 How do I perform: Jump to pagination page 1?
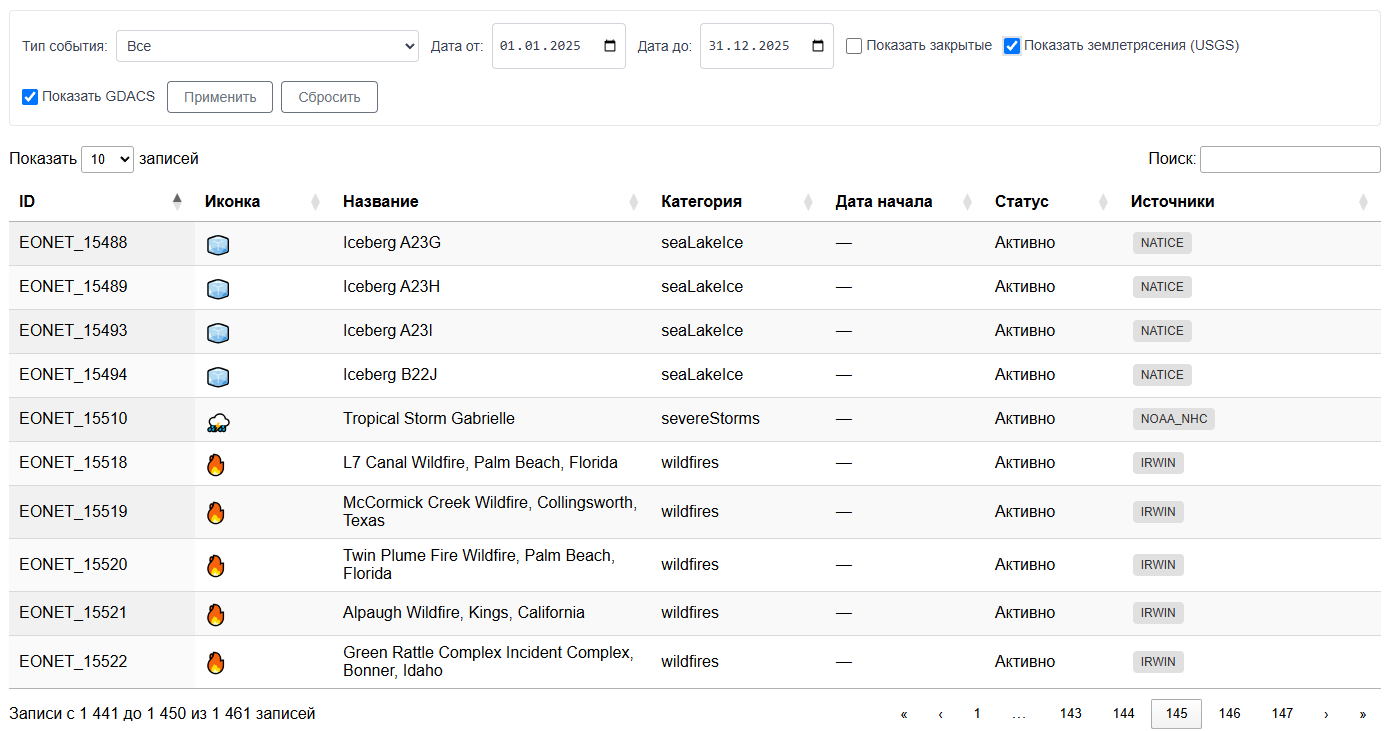977,714
